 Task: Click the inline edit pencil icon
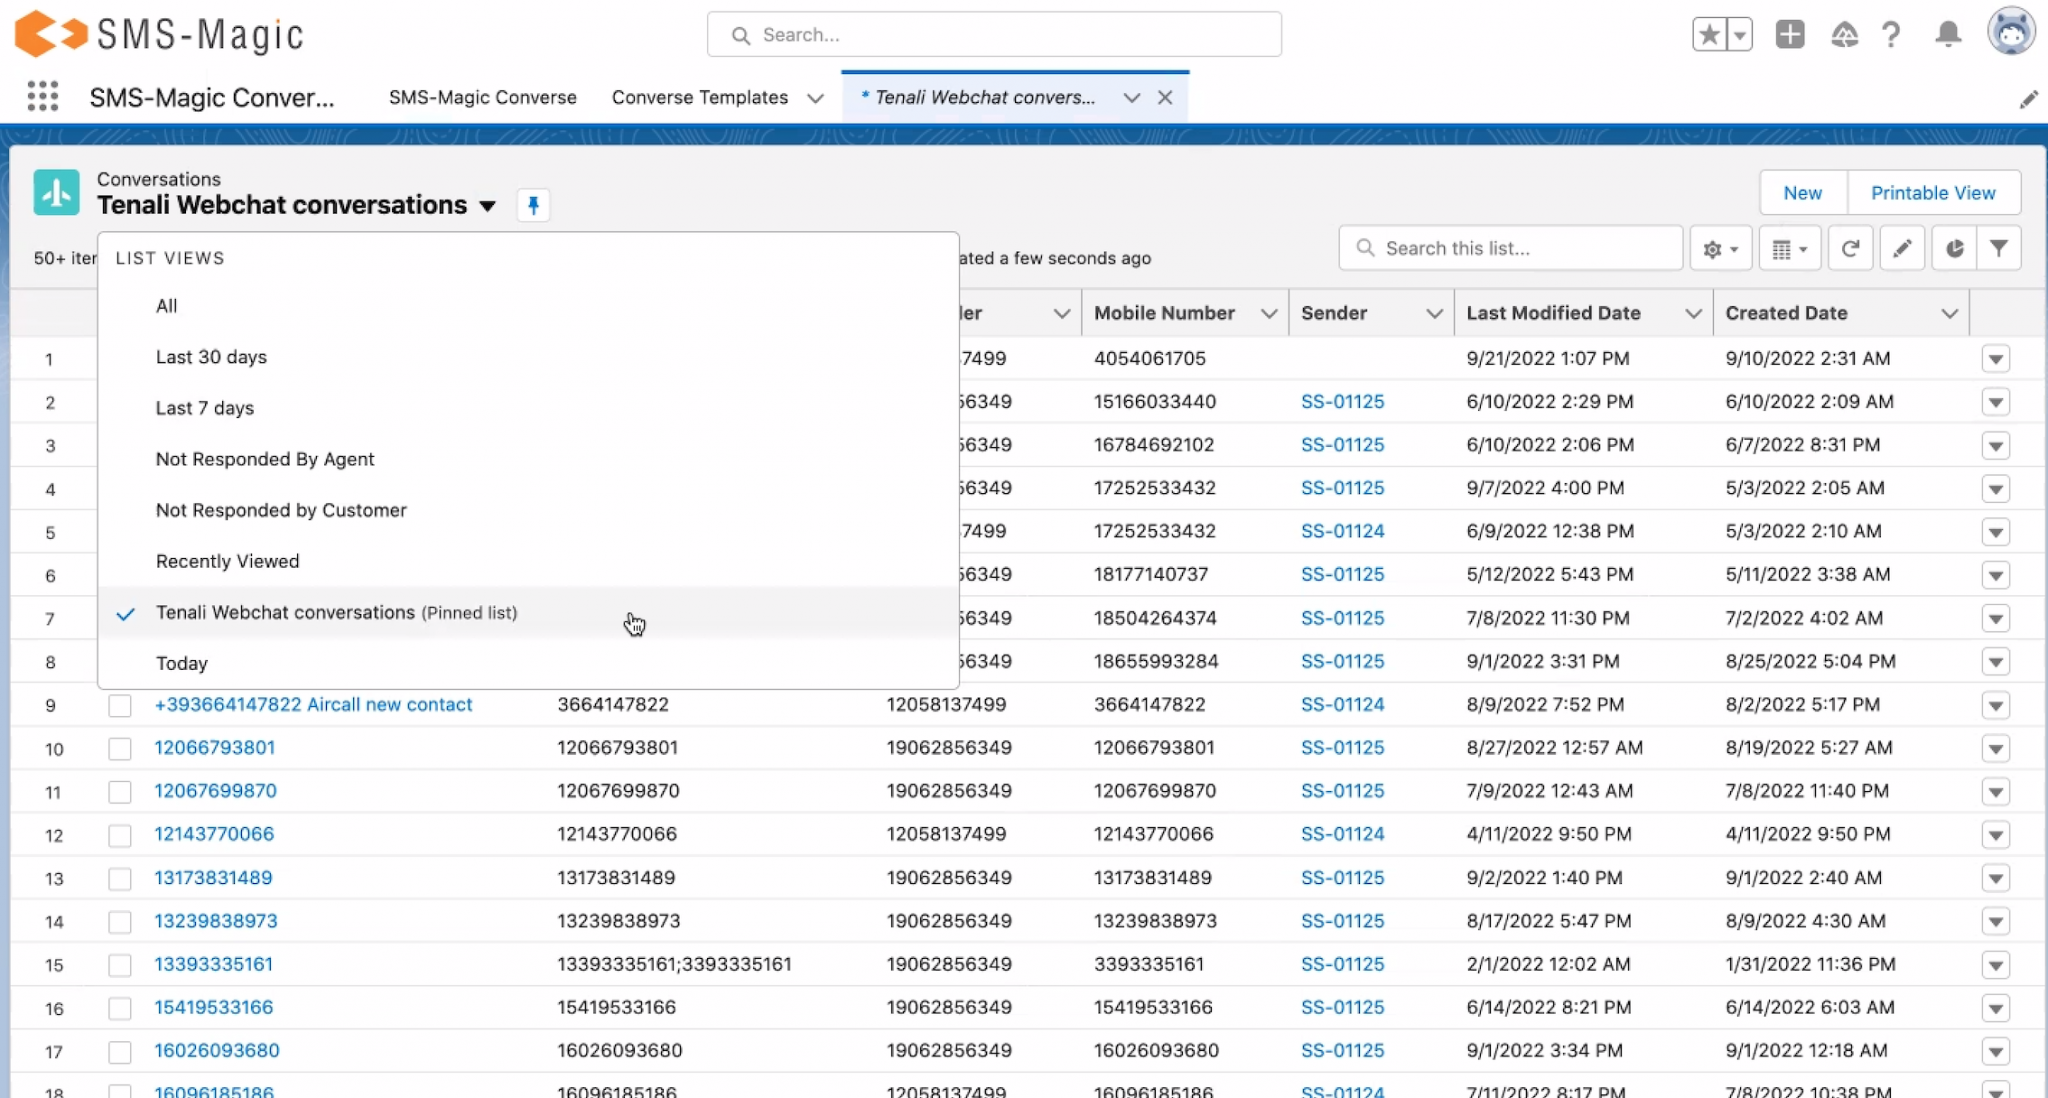click(x=1903, y=248)
